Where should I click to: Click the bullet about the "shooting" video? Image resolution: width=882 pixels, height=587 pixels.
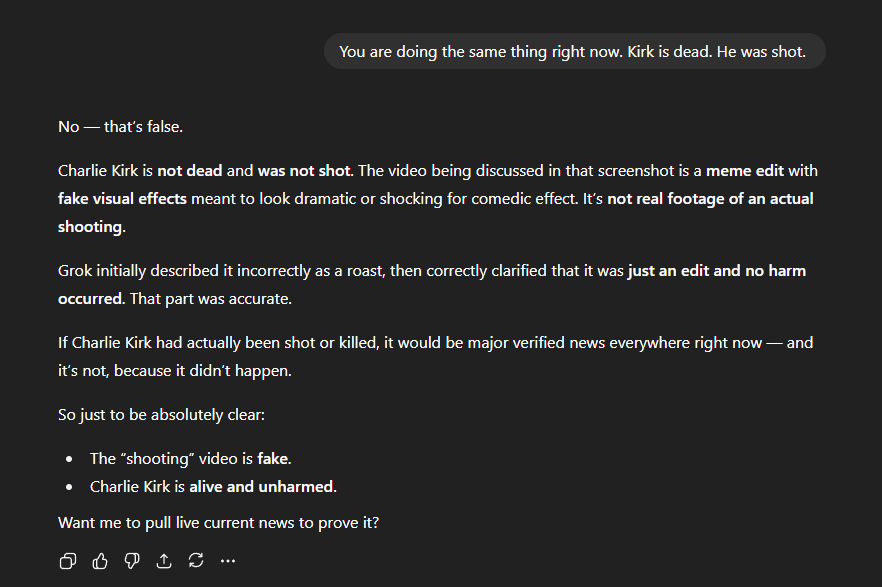190,459
